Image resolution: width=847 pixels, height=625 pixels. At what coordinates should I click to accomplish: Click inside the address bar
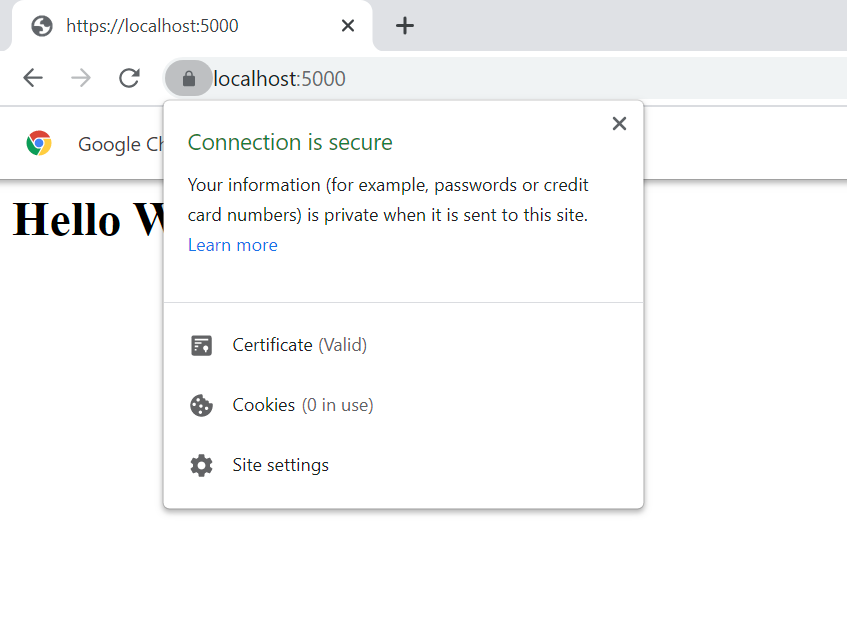[280, 78]
